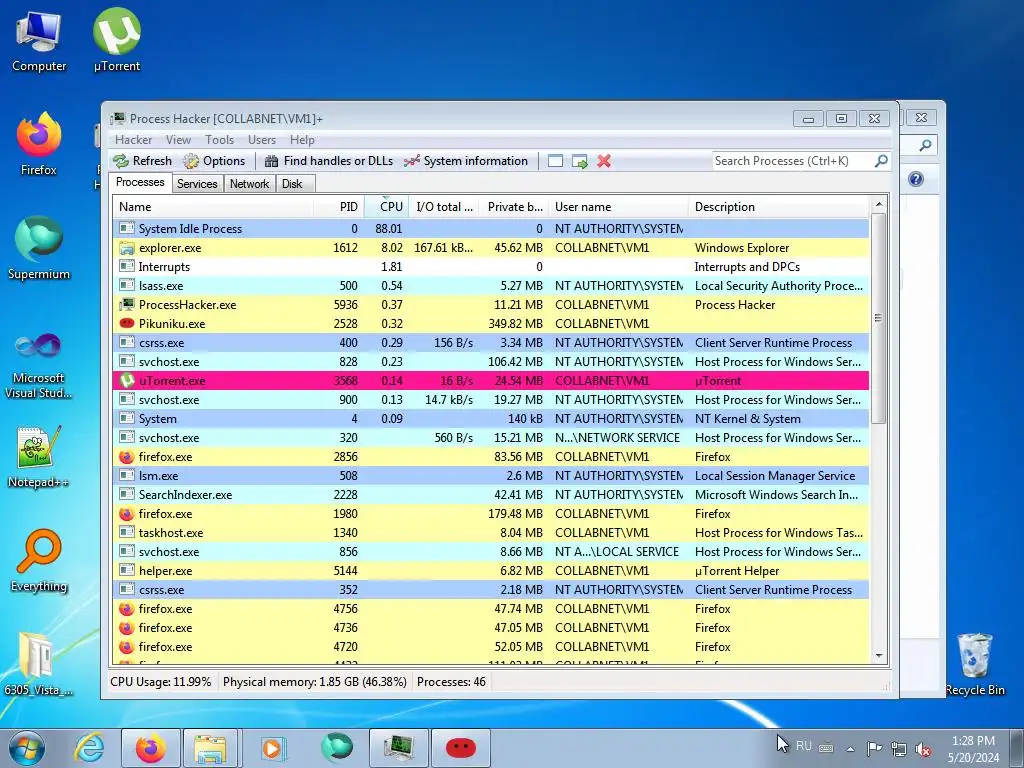Click the Pikuniku taskbar button

pyautogui.click(x=460, y=748)
